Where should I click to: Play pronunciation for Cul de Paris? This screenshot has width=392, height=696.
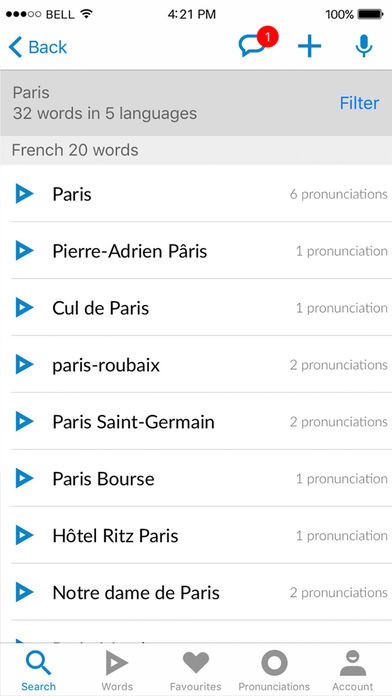click(x=24, y=308)
